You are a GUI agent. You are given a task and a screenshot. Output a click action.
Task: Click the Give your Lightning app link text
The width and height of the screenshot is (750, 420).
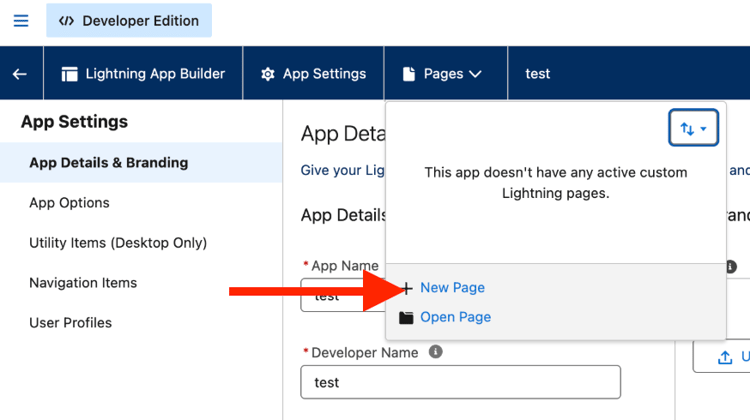click(342, 170)
